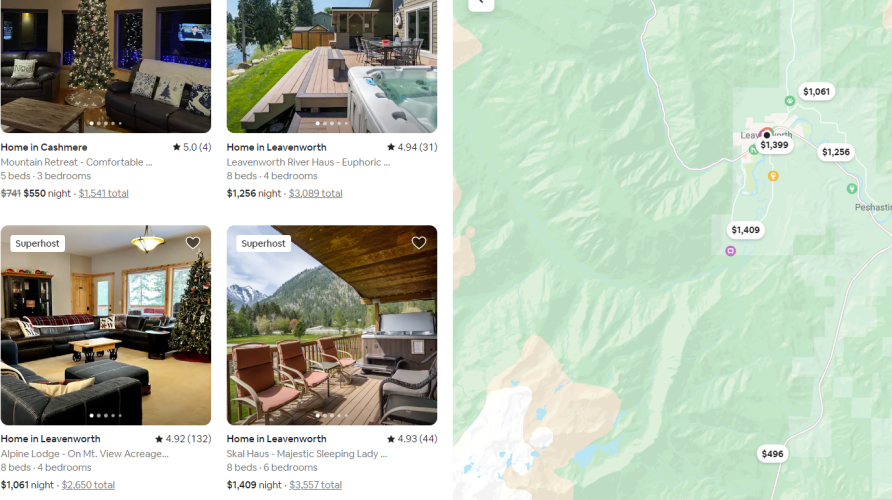Open the $3,089 total price breakdown
Screen dimensions: 892x500
pyautogui.click(x=316, y=193)
